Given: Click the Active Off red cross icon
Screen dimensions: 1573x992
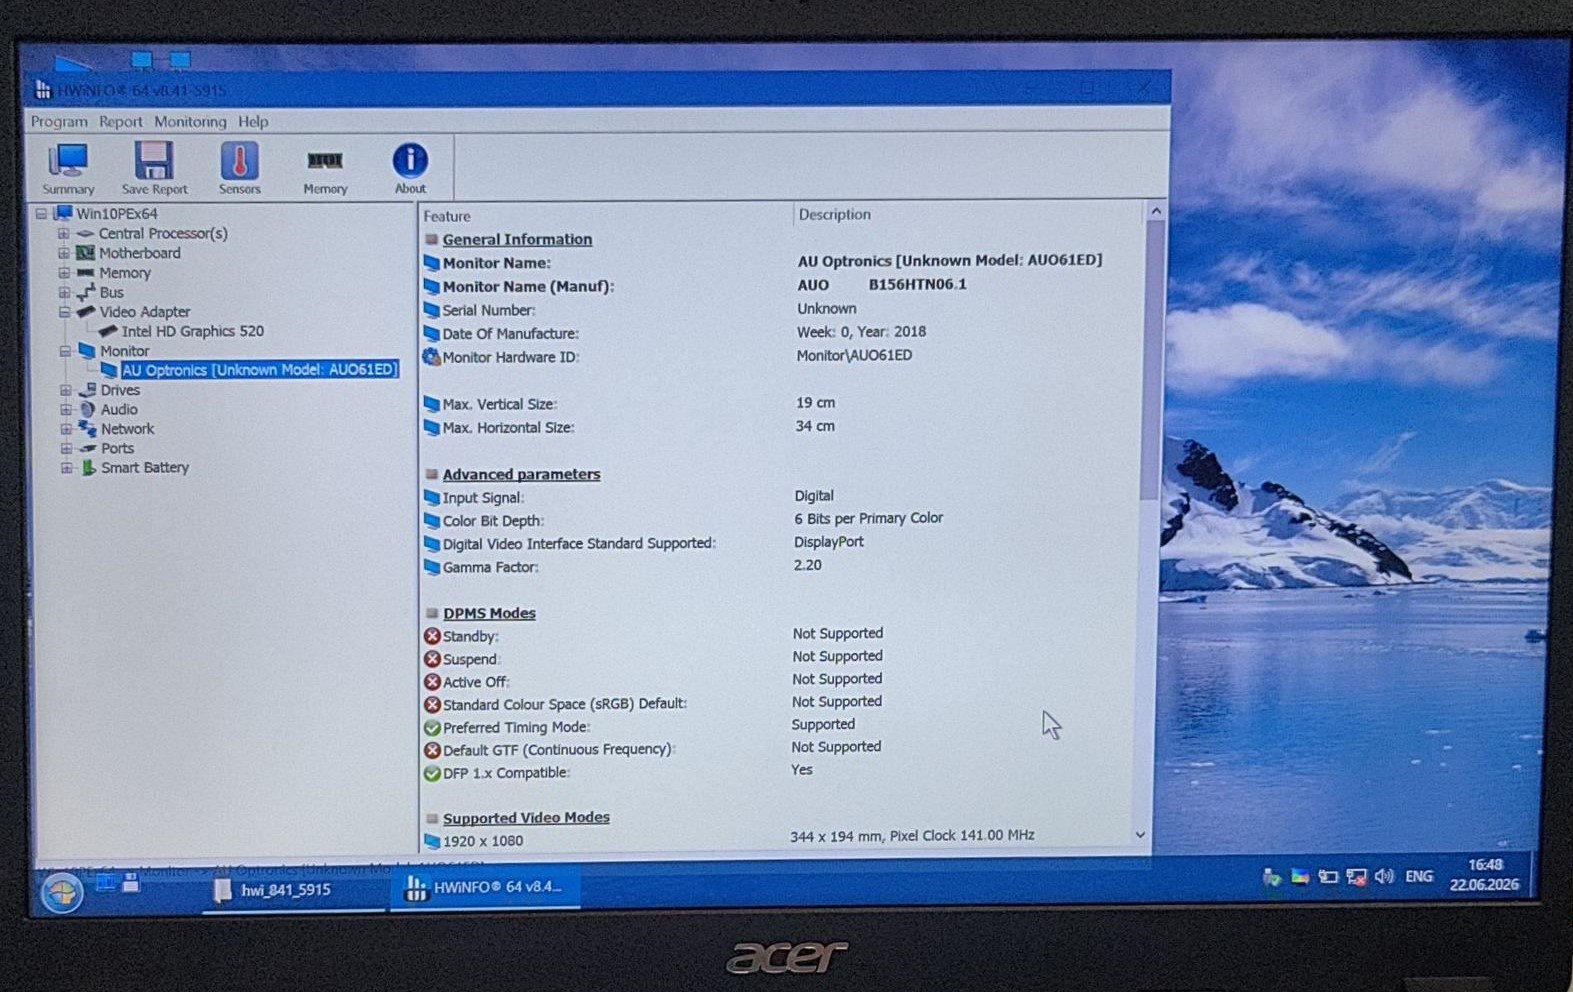Looking at the screenshot, I should pos(432,682).
